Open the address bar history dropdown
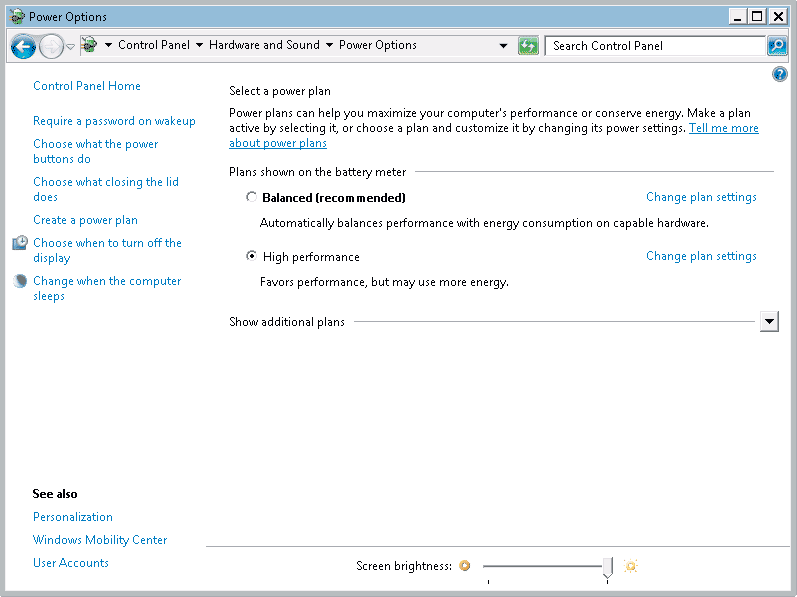 [x=503, y=46]
